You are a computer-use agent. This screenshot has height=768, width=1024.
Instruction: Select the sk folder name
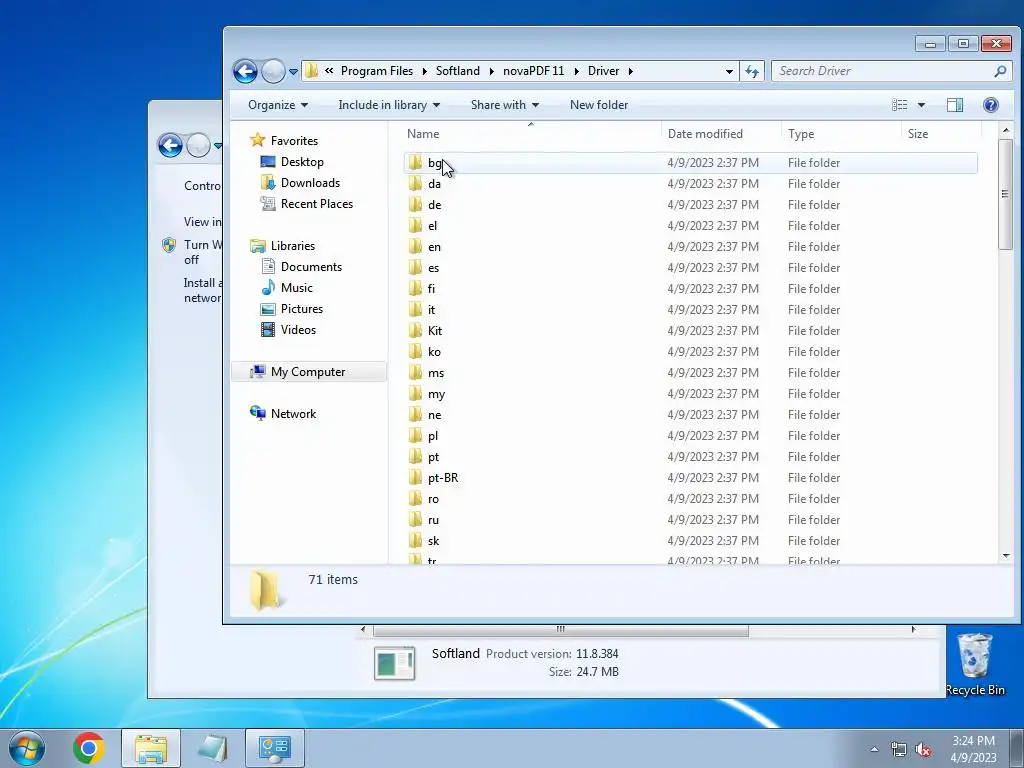(x=433, y=541)
